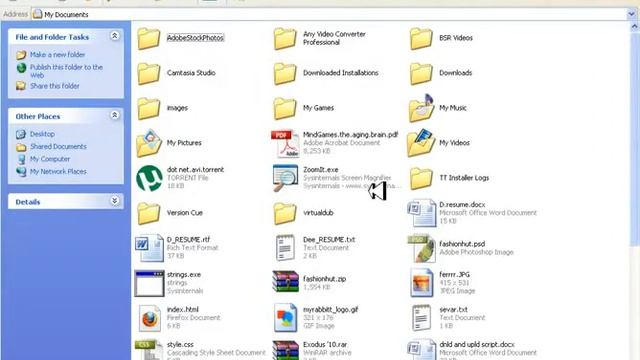Screen dimensions: 640x360
Task: Click the ferrrr.JPG image icon
Action: click(422, 283)
